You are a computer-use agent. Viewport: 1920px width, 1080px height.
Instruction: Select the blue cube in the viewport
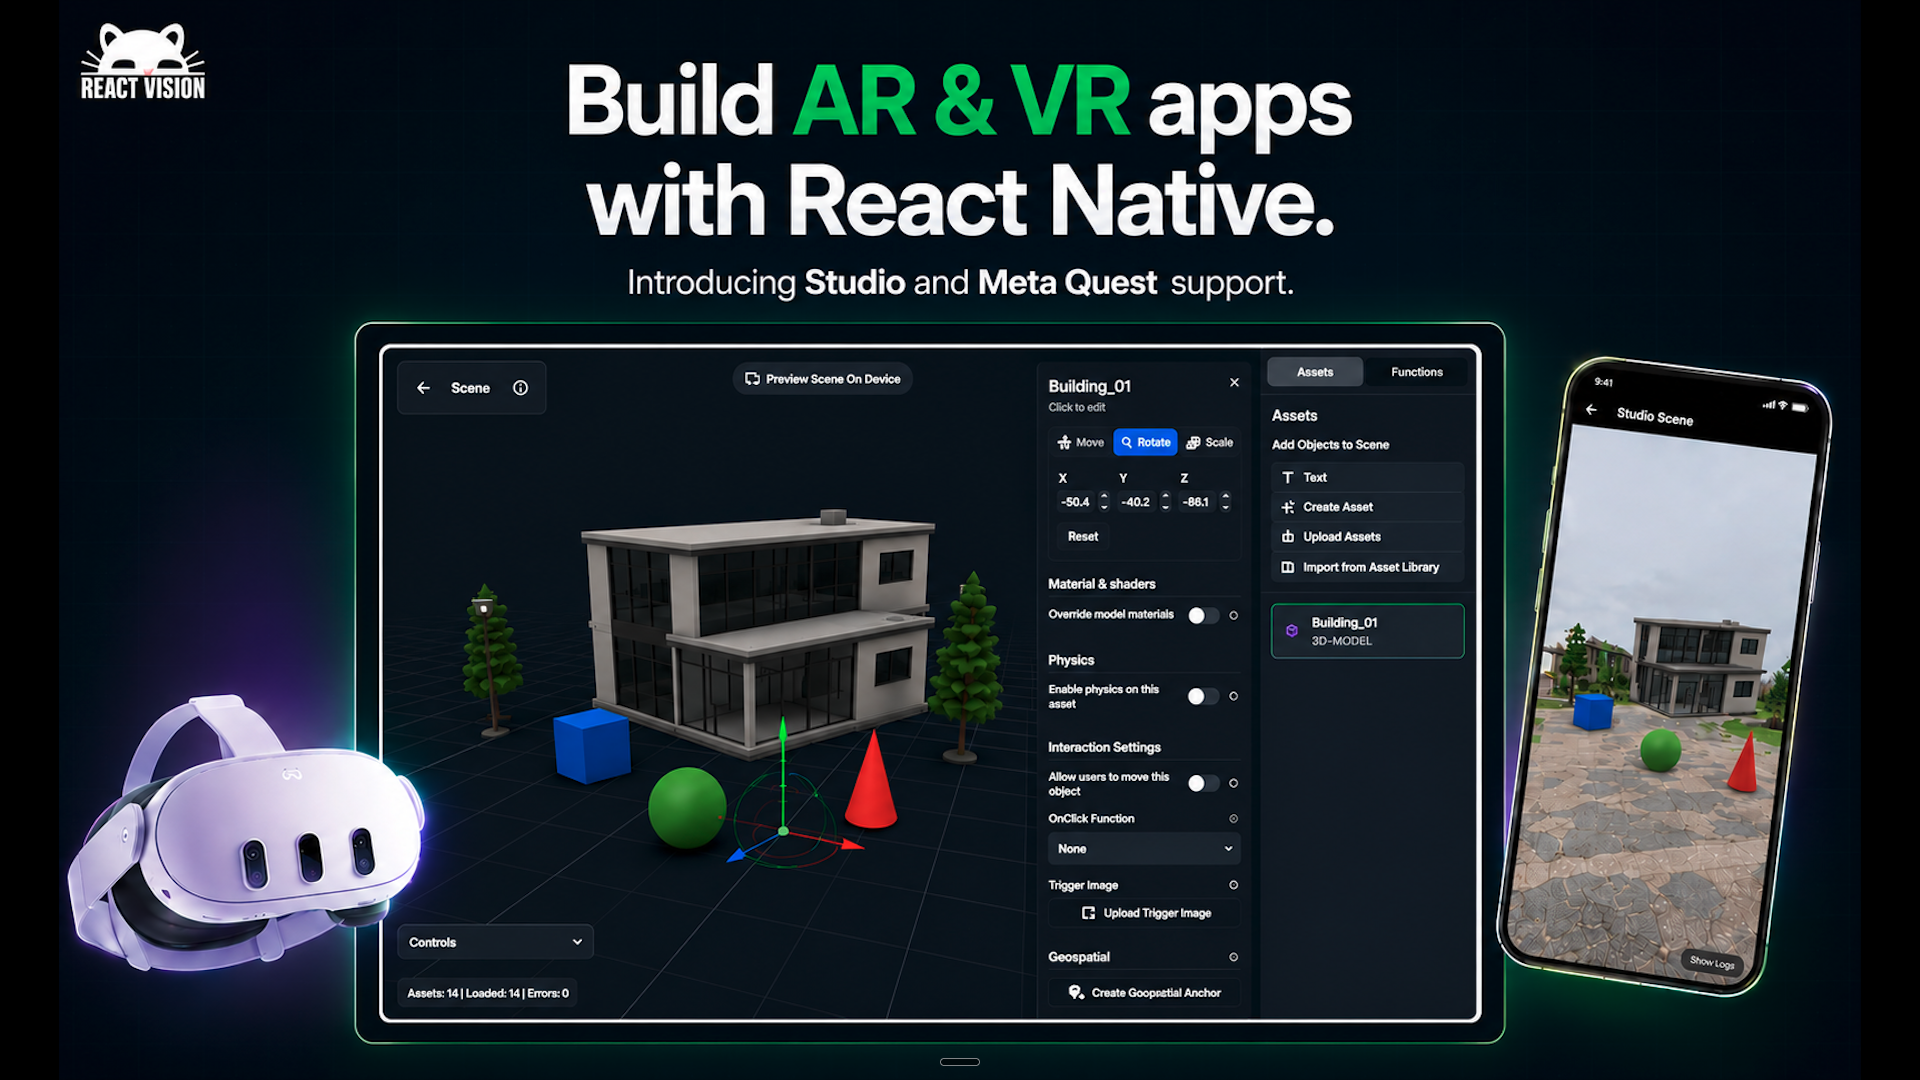[x=592, y=746]
